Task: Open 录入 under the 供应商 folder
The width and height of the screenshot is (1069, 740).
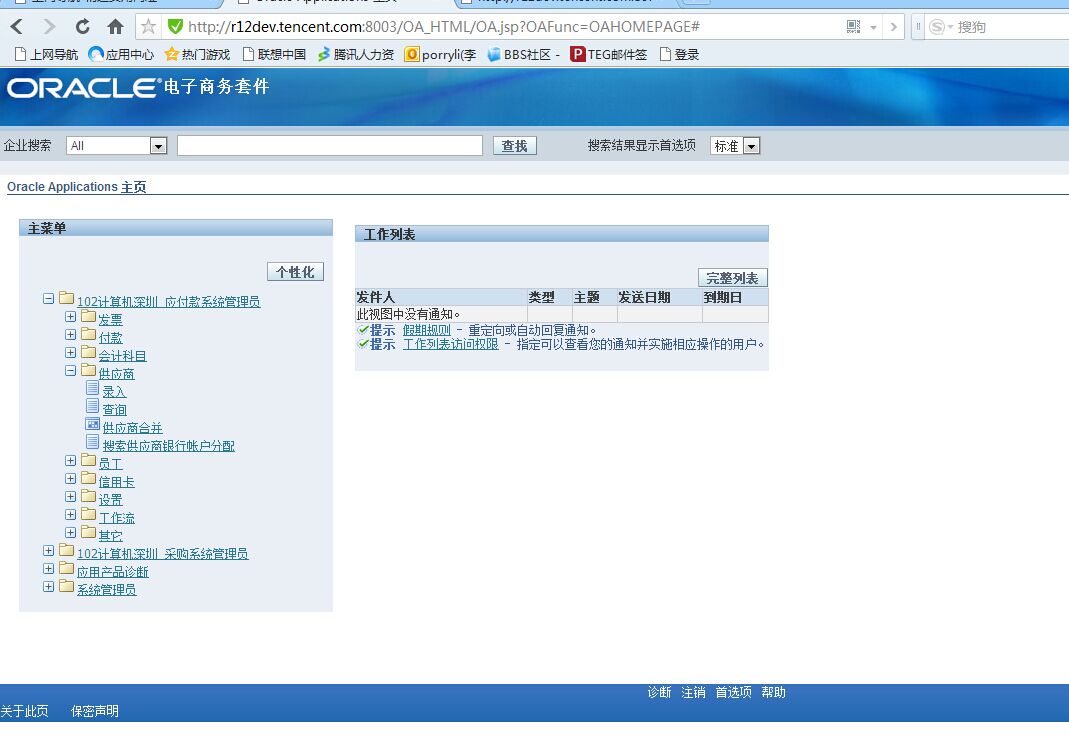Action: (113, 391)
